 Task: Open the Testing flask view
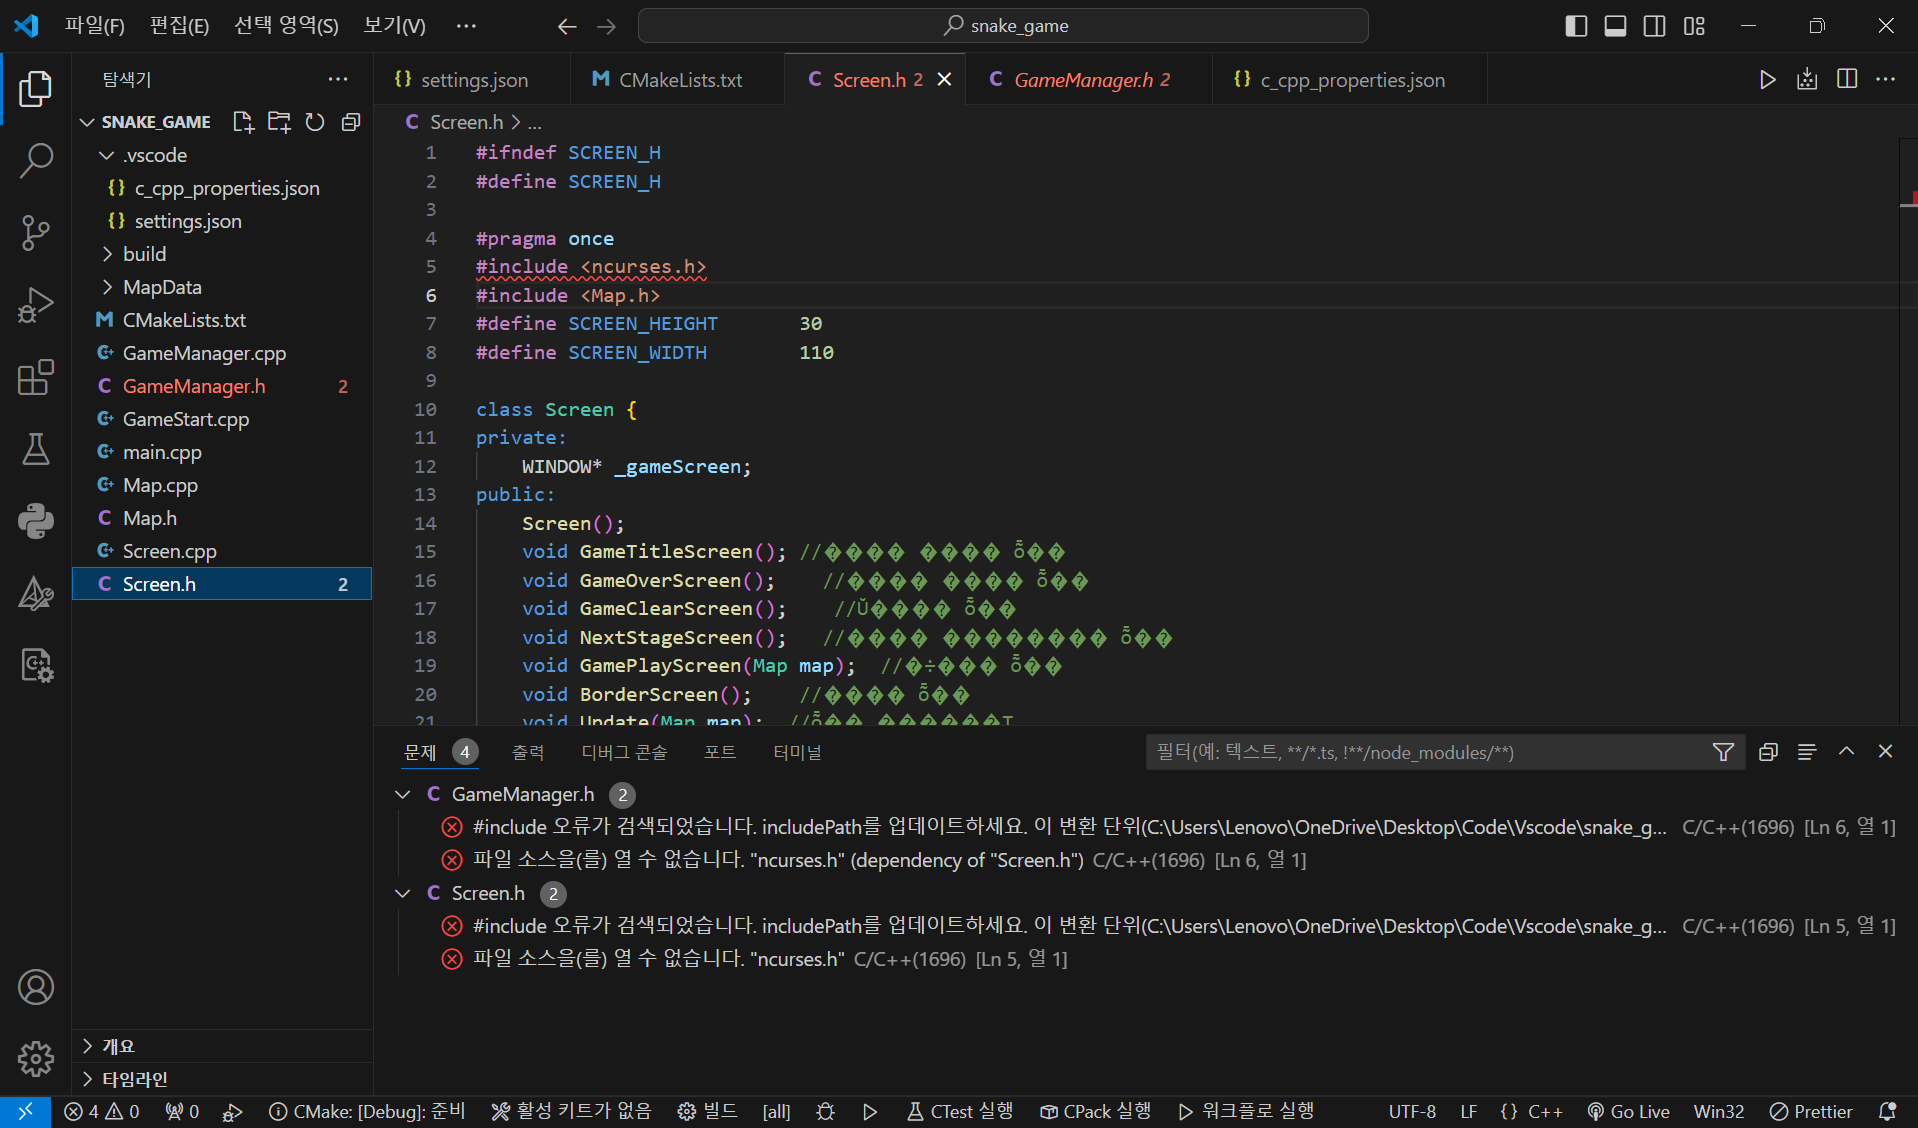pos(36,449)
